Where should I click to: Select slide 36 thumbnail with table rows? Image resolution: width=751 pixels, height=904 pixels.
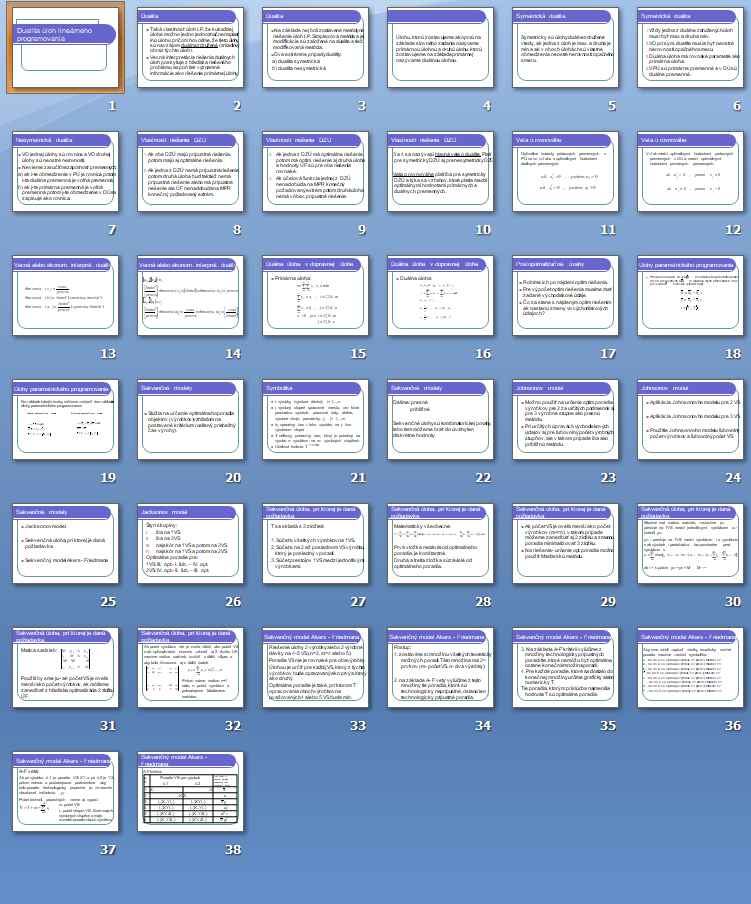[689, 667]
